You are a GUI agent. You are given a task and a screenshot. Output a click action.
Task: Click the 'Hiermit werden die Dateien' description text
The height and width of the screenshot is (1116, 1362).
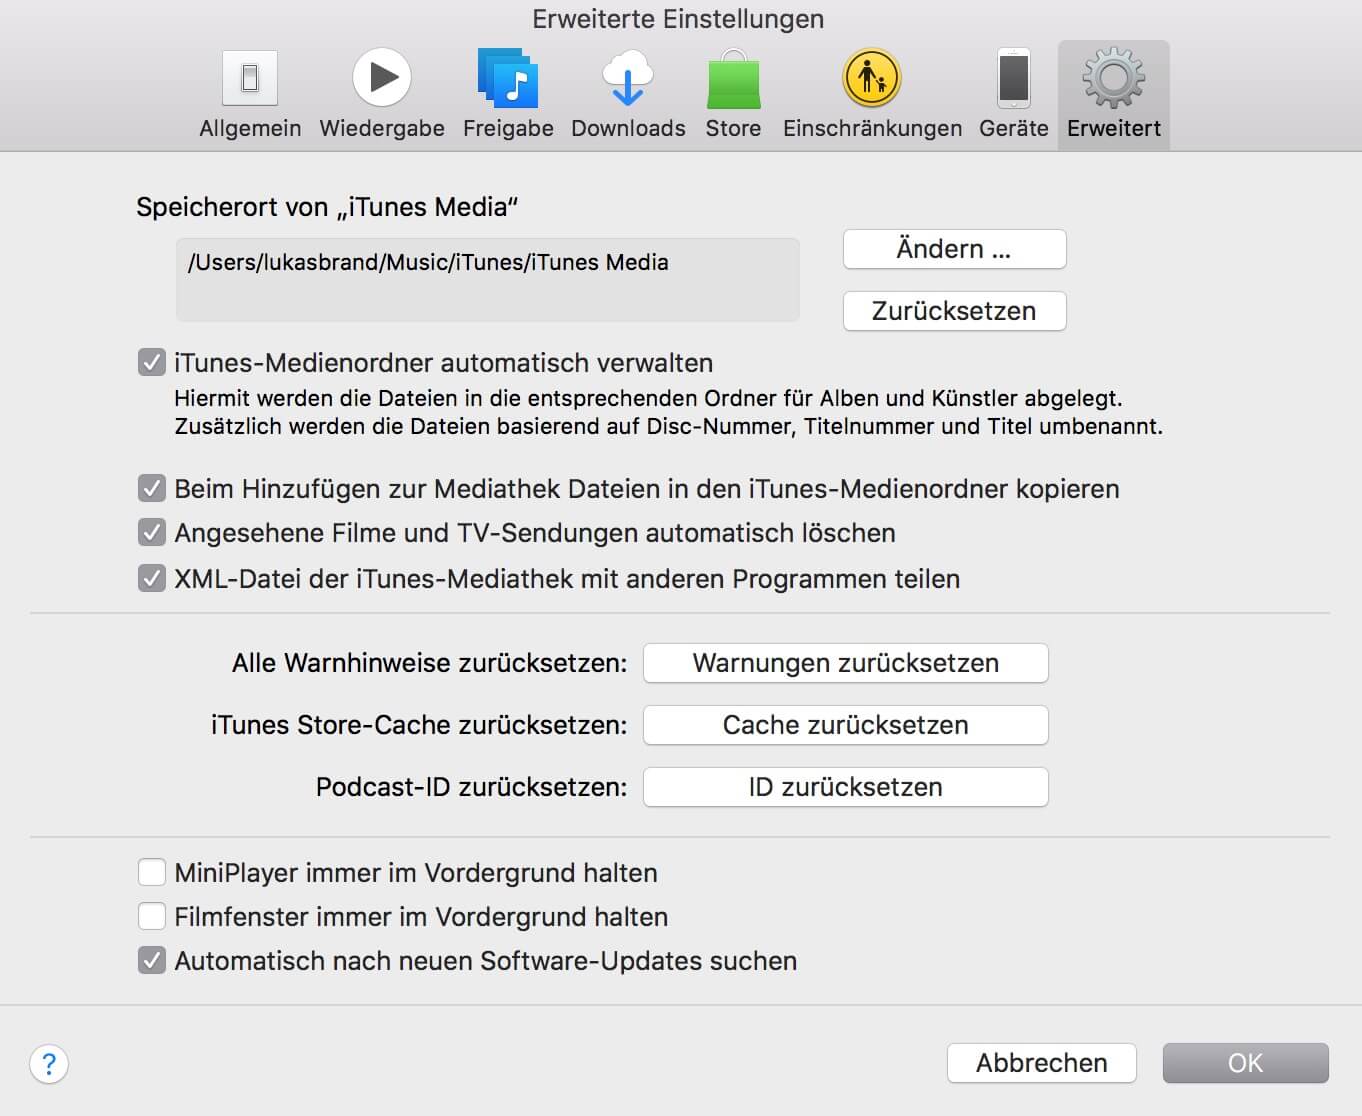[x=668, y=412]
